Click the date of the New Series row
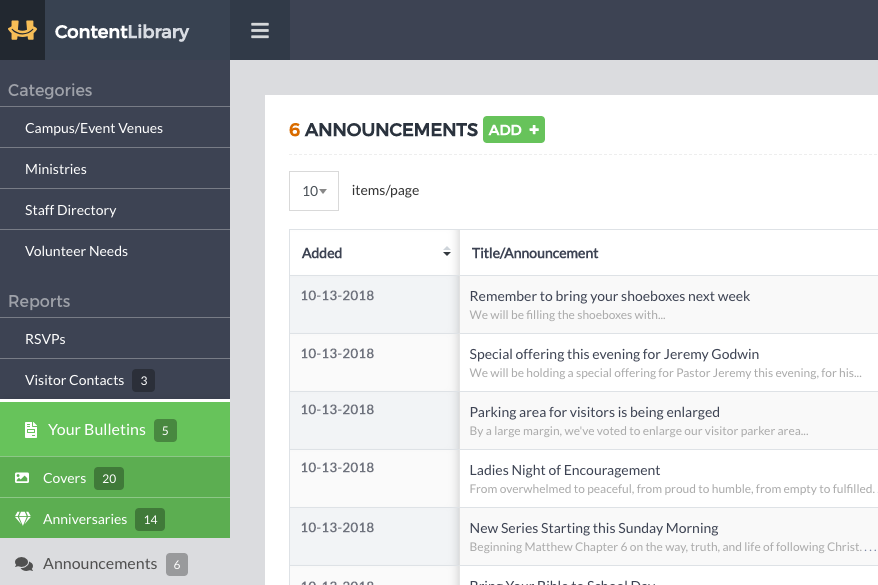 pos(337,527)
